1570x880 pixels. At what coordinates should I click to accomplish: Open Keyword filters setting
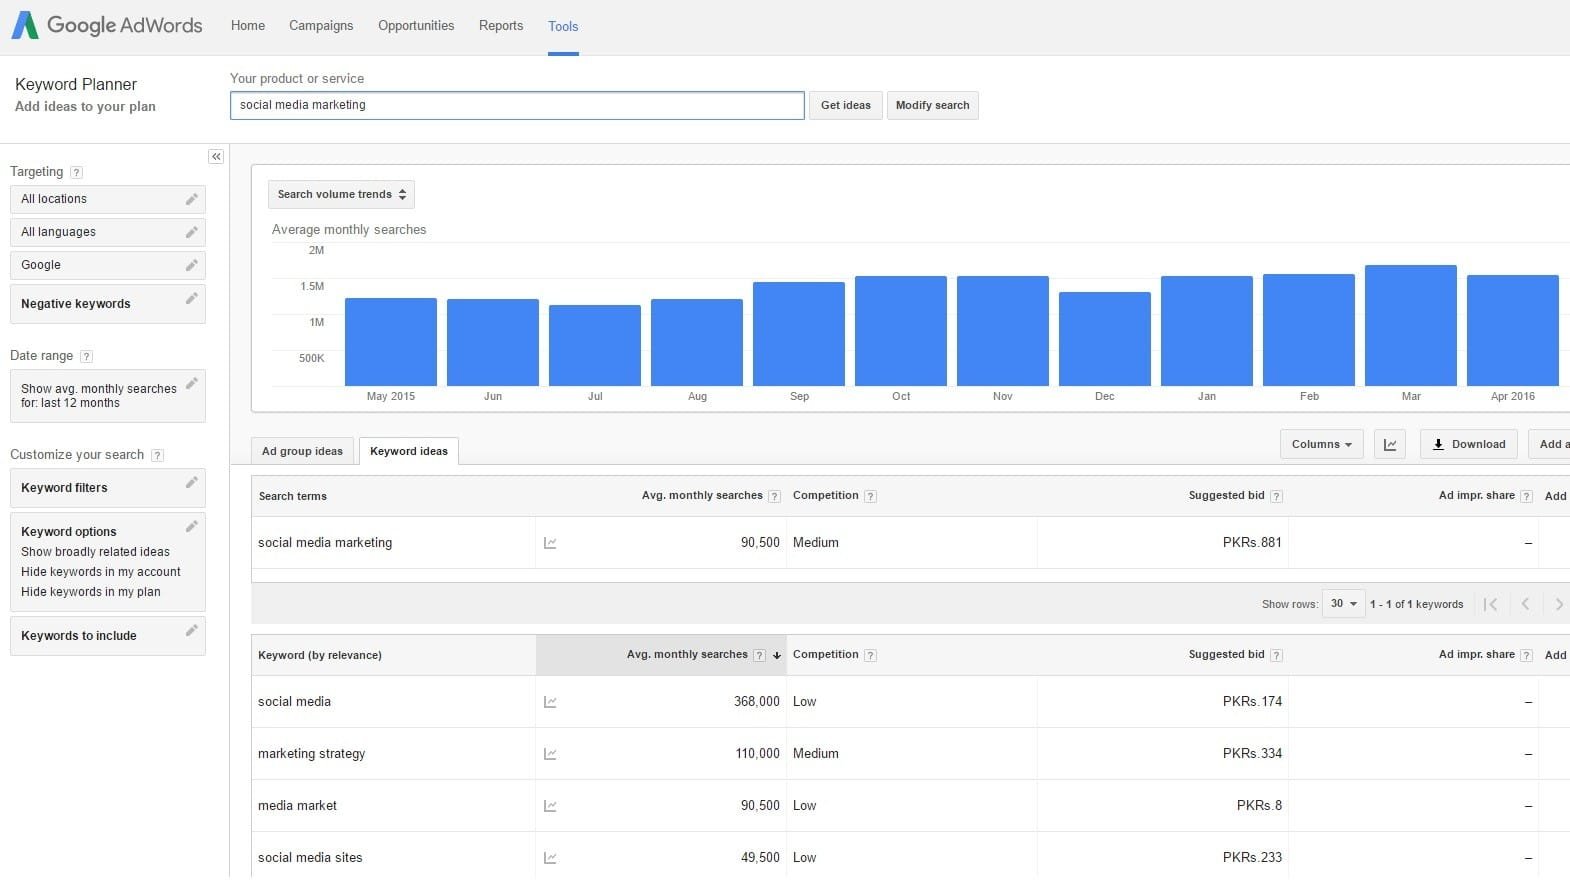click(x=108, y=488)
